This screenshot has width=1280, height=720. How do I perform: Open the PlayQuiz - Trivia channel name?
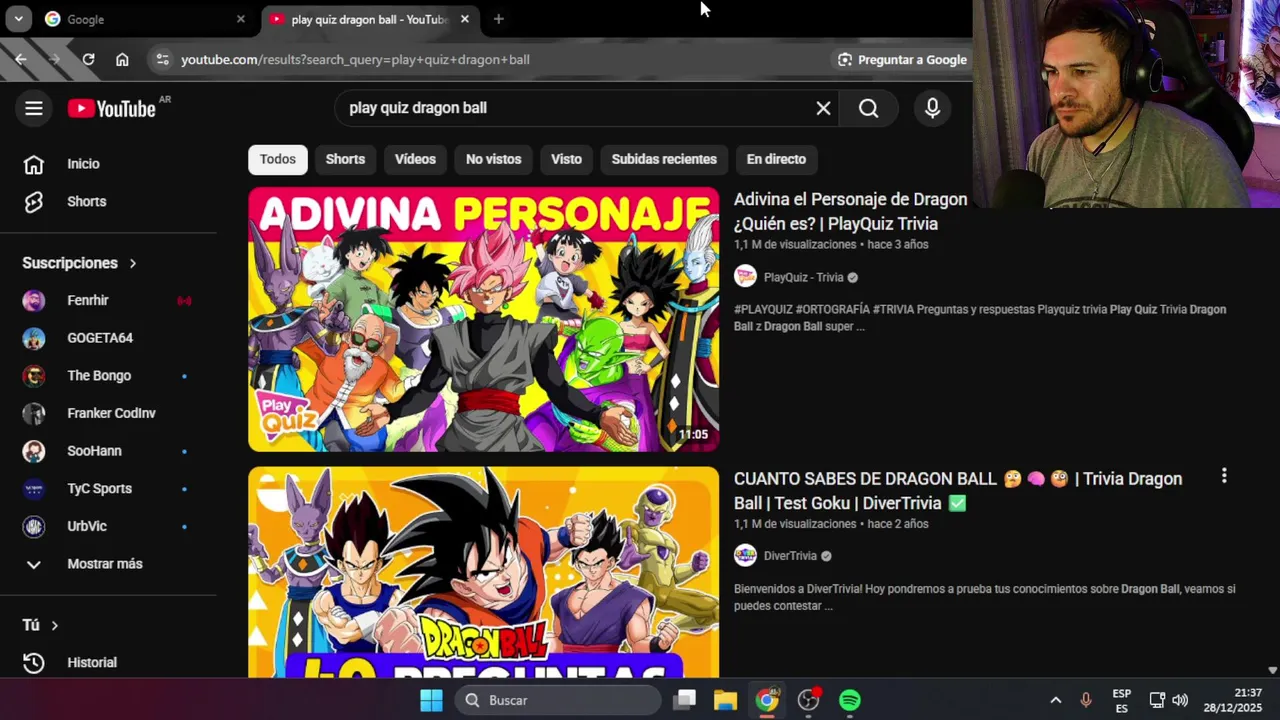coord(804,277)
